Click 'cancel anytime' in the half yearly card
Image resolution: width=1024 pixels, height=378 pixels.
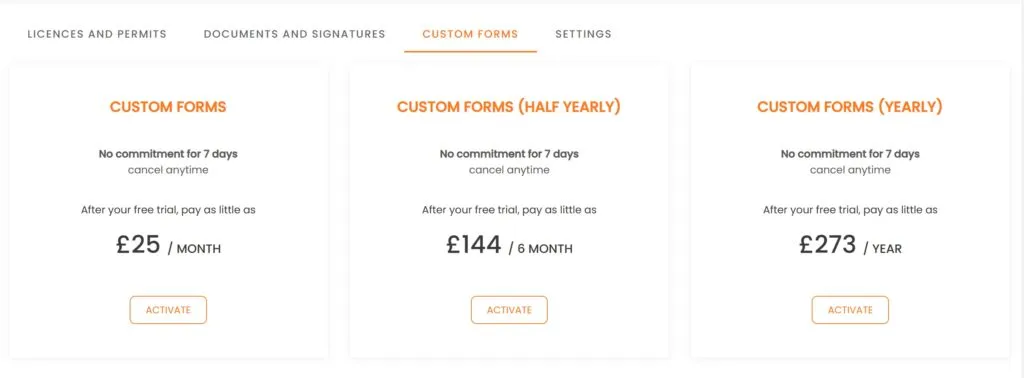pos(509,170)
